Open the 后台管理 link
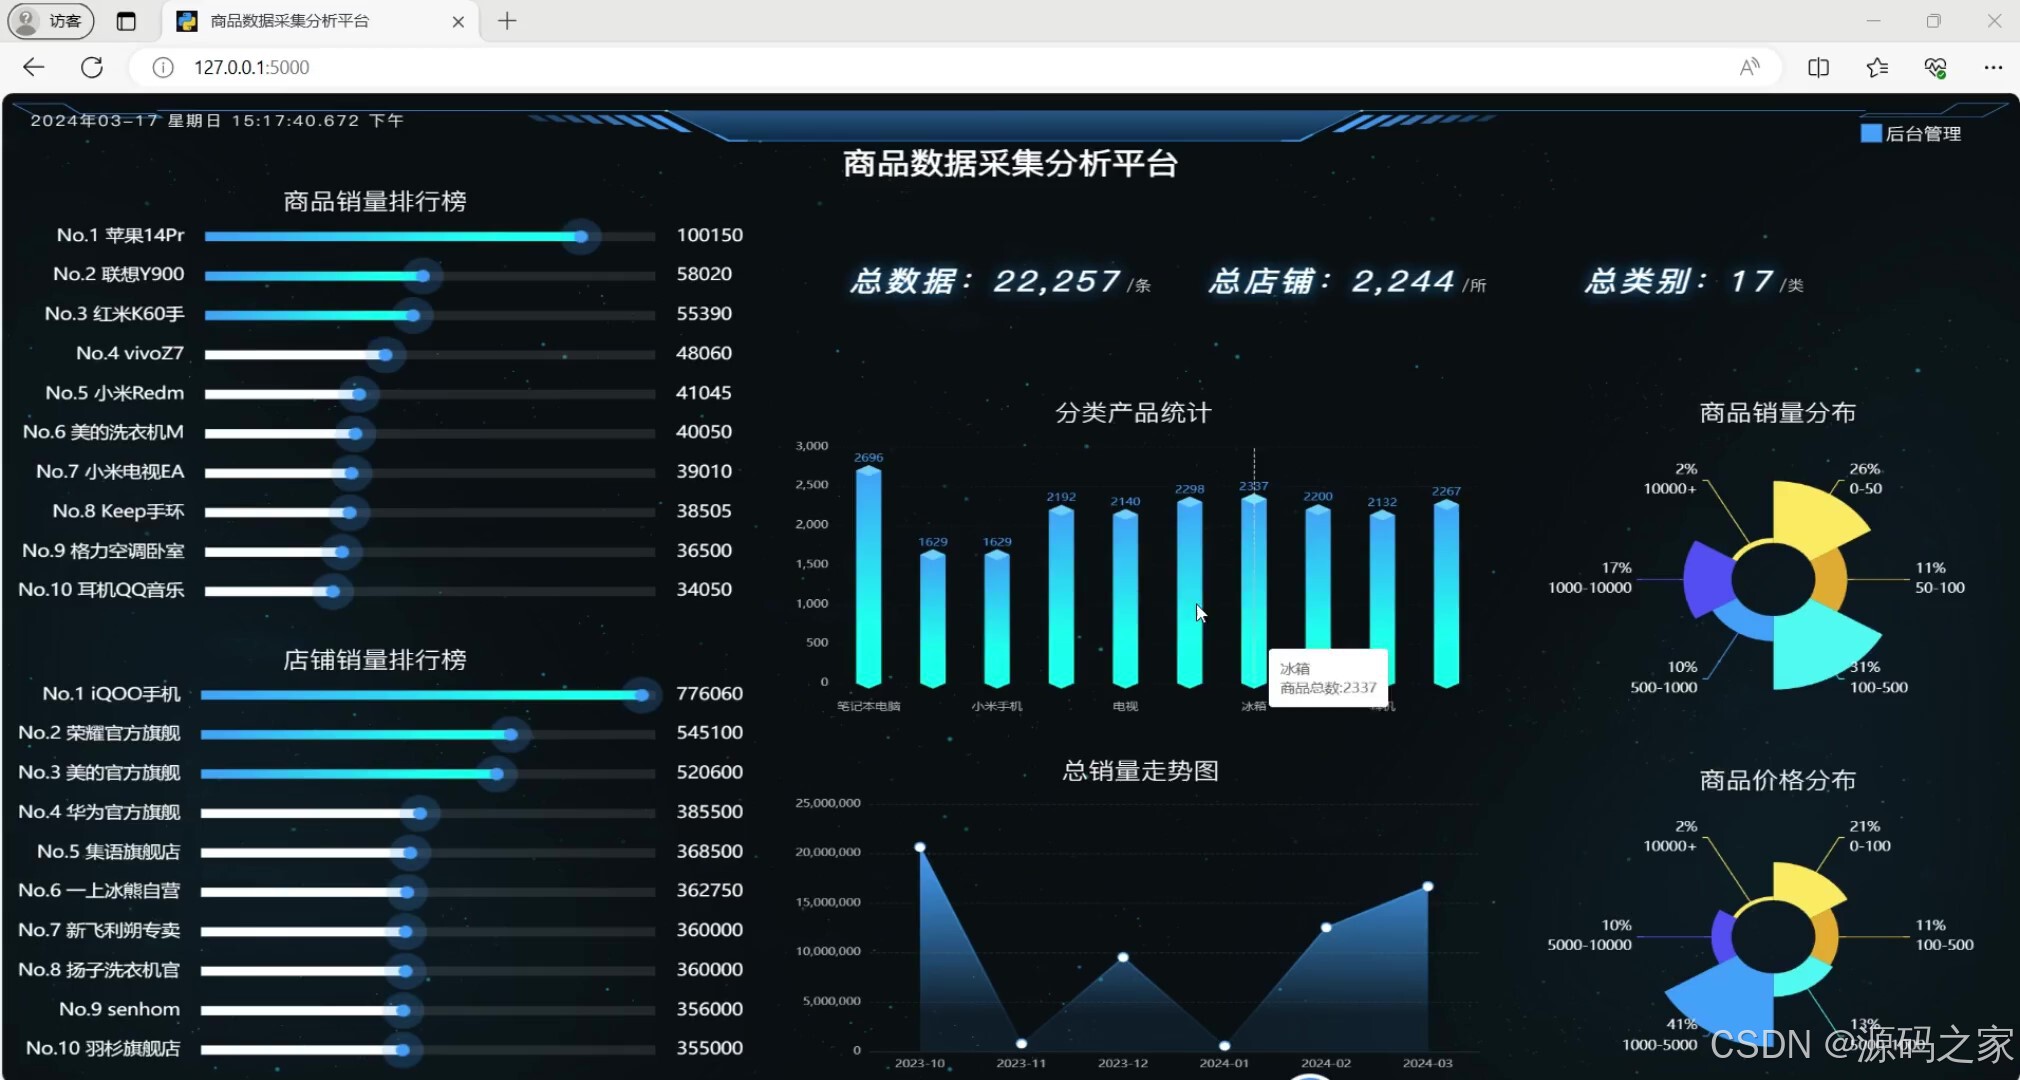 click(1921, 134)
